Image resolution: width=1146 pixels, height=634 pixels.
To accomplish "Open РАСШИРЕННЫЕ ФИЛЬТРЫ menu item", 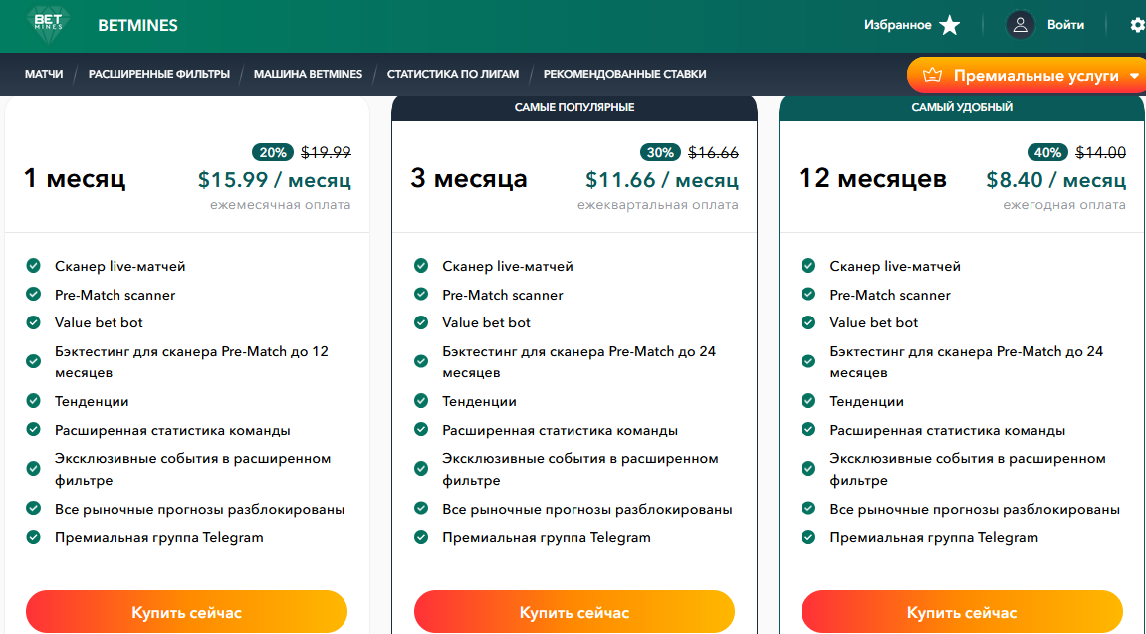I will click(159, 74).
